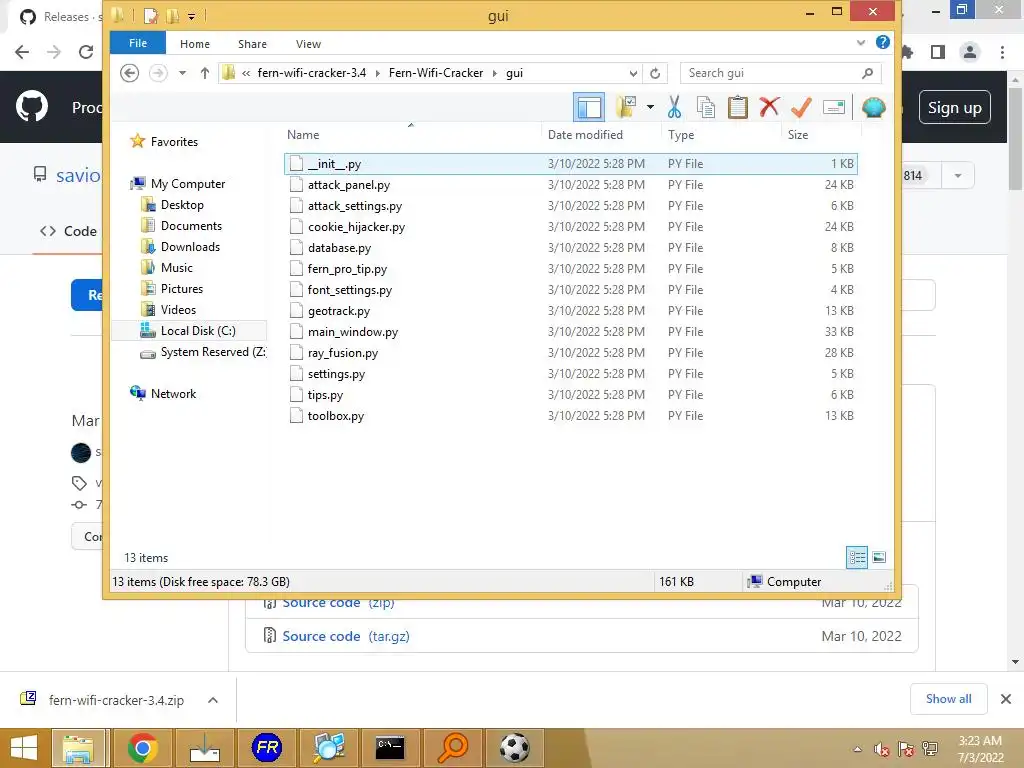Click the globe shell icon in toolbar
Image resolution: width=1024 pixels, height=768 pixels.
[873, 107]
